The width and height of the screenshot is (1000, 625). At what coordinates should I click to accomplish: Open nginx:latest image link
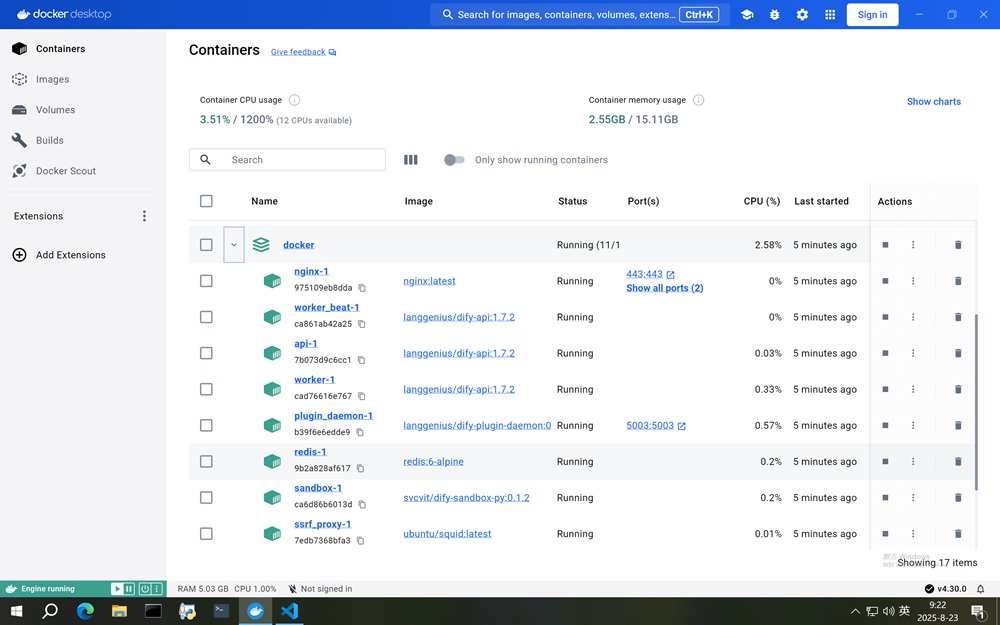point(429,281)
